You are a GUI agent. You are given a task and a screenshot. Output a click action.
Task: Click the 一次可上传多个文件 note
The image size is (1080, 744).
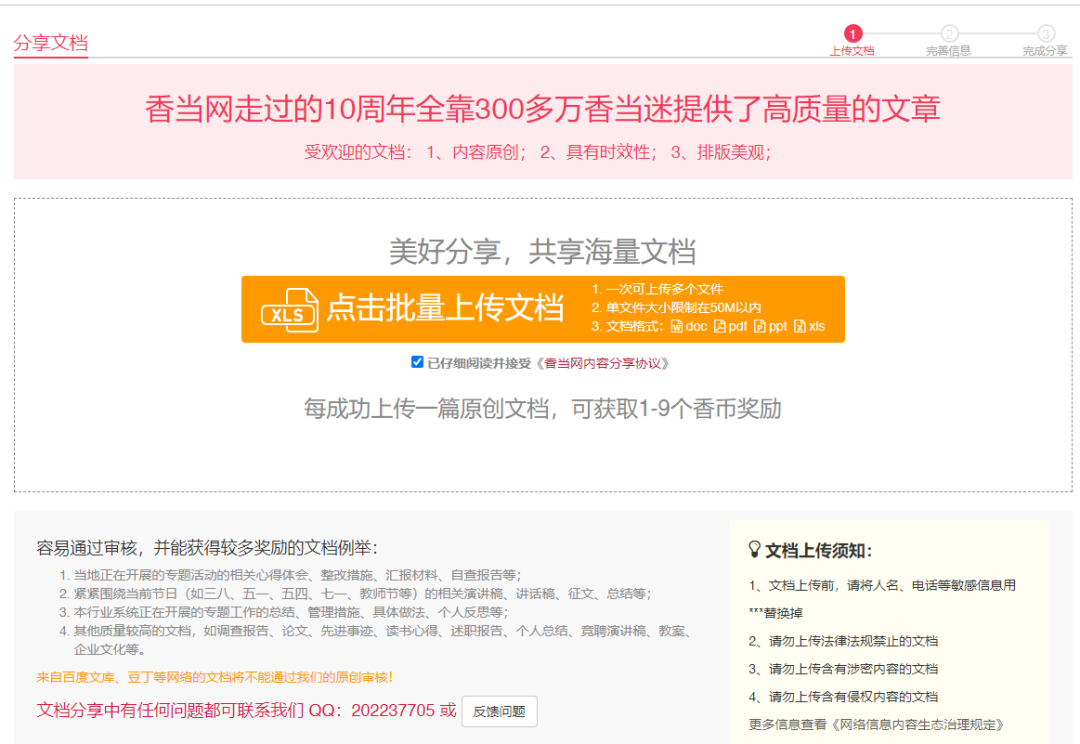658,289
